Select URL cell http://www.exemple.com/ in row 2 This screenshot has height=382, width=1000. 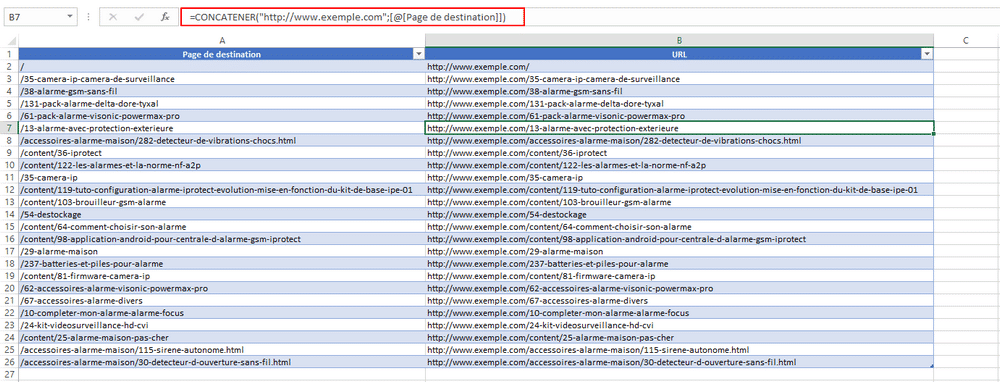click(x=679, y=66)
